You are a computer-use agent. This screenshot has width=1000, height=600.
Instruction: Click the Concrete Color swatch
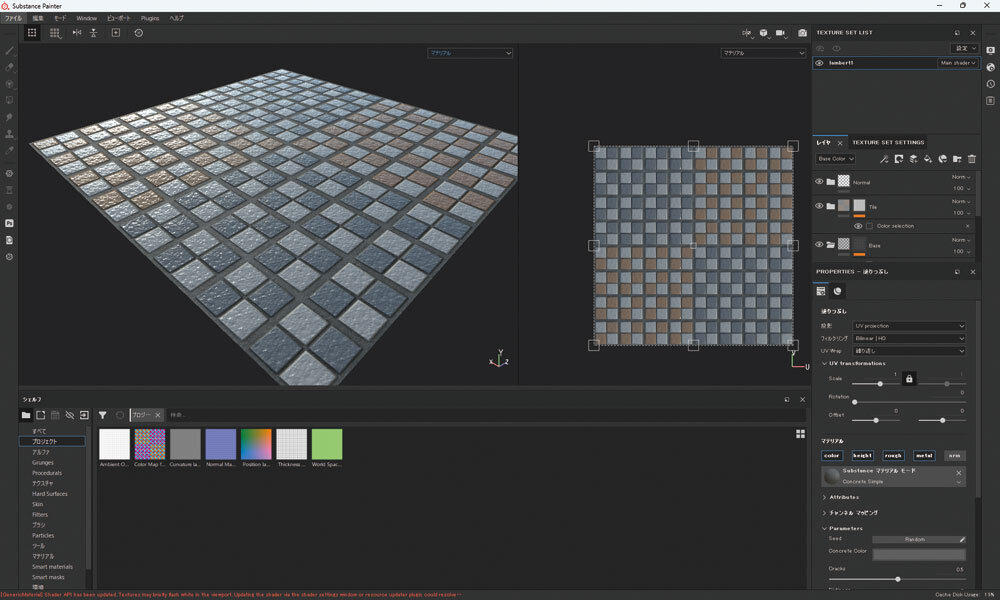click(x=918, y=554)
